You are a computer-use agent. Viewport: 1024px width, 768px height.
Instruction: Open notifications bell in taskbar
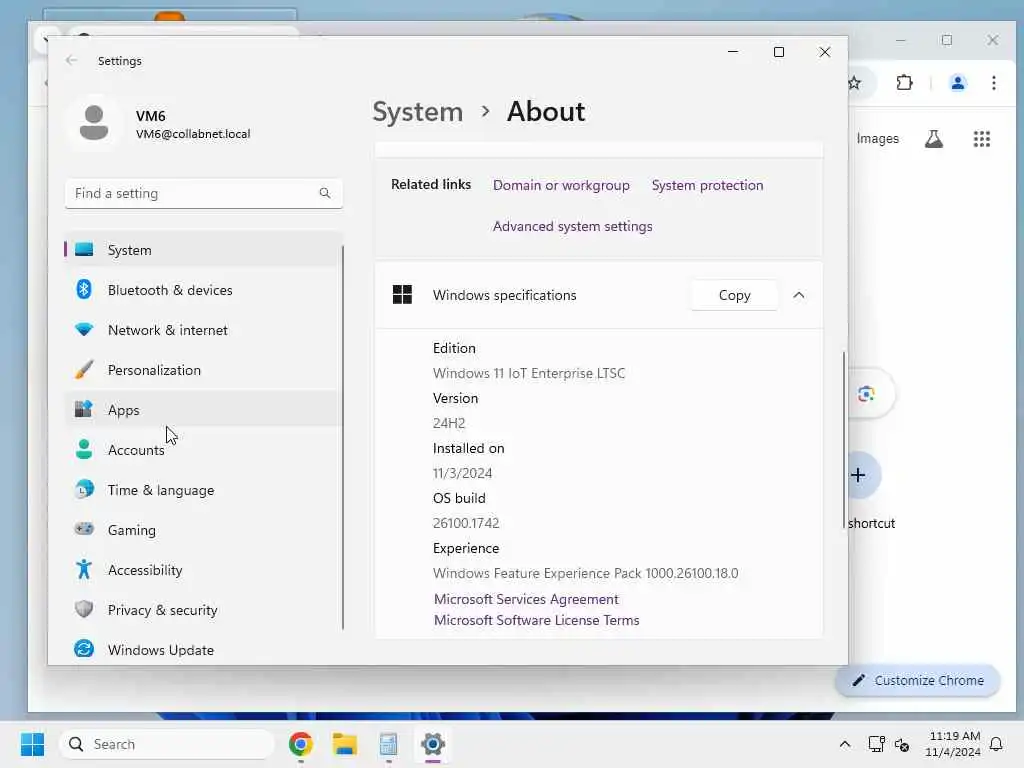coord(997,744)
